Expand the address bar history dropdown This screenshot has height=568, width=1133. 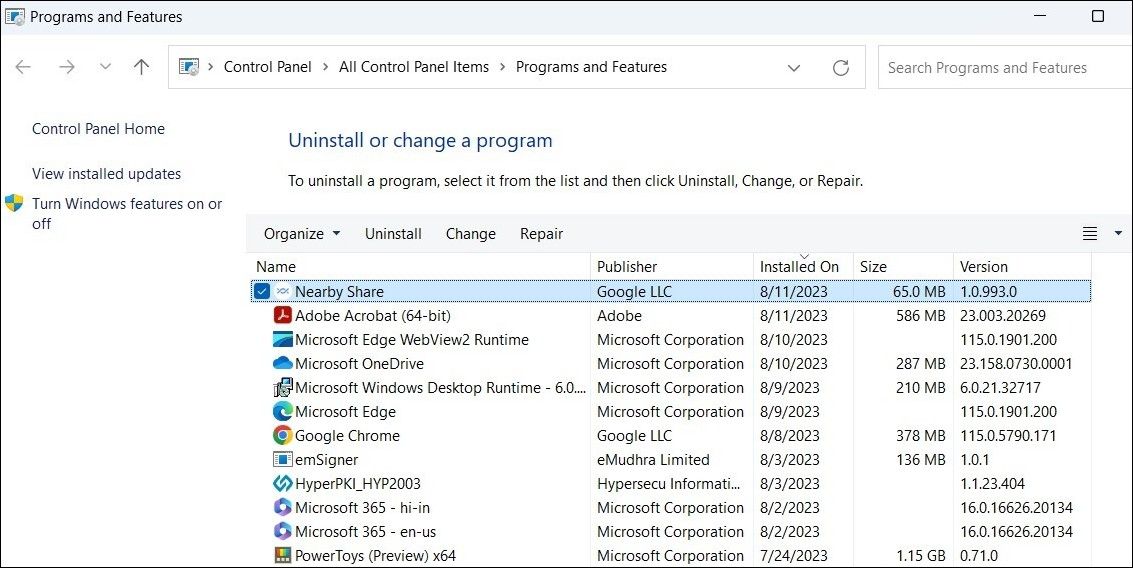[794, 68]
